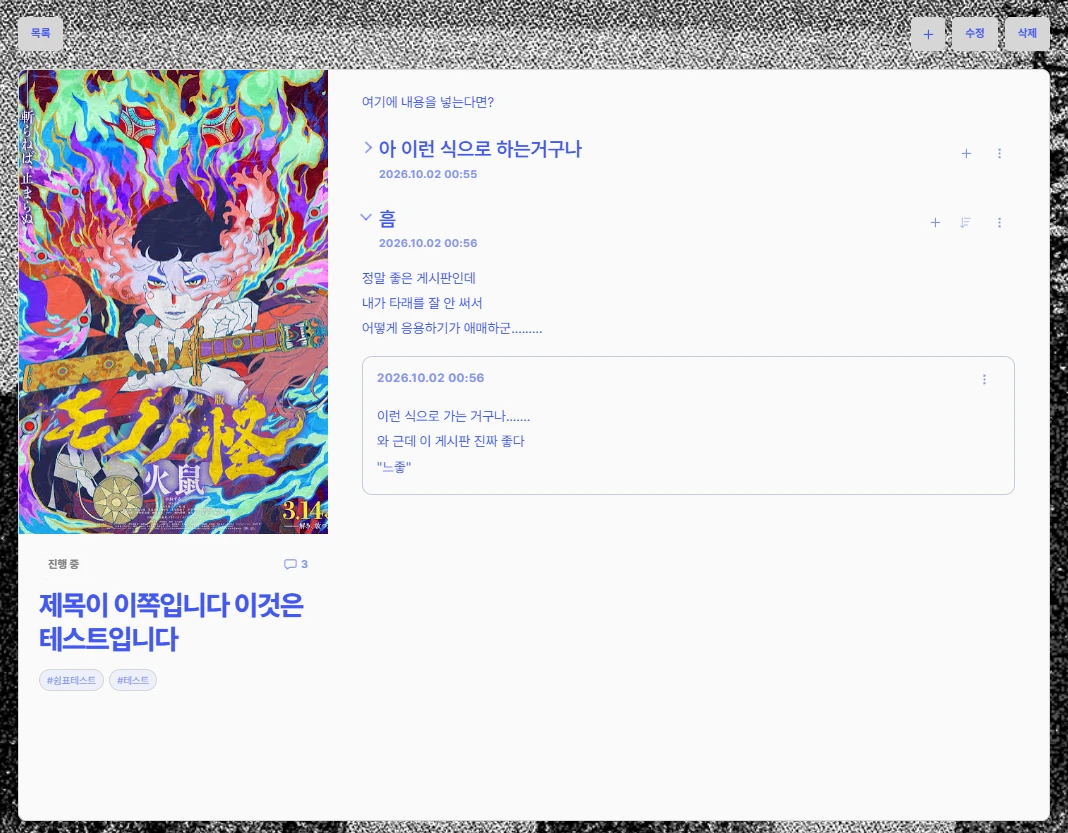Viewport: 1068px width, 833px height.
Task: Click the line '내가 타래를 잘 안 써서'
Action: [x=422, y=303]
